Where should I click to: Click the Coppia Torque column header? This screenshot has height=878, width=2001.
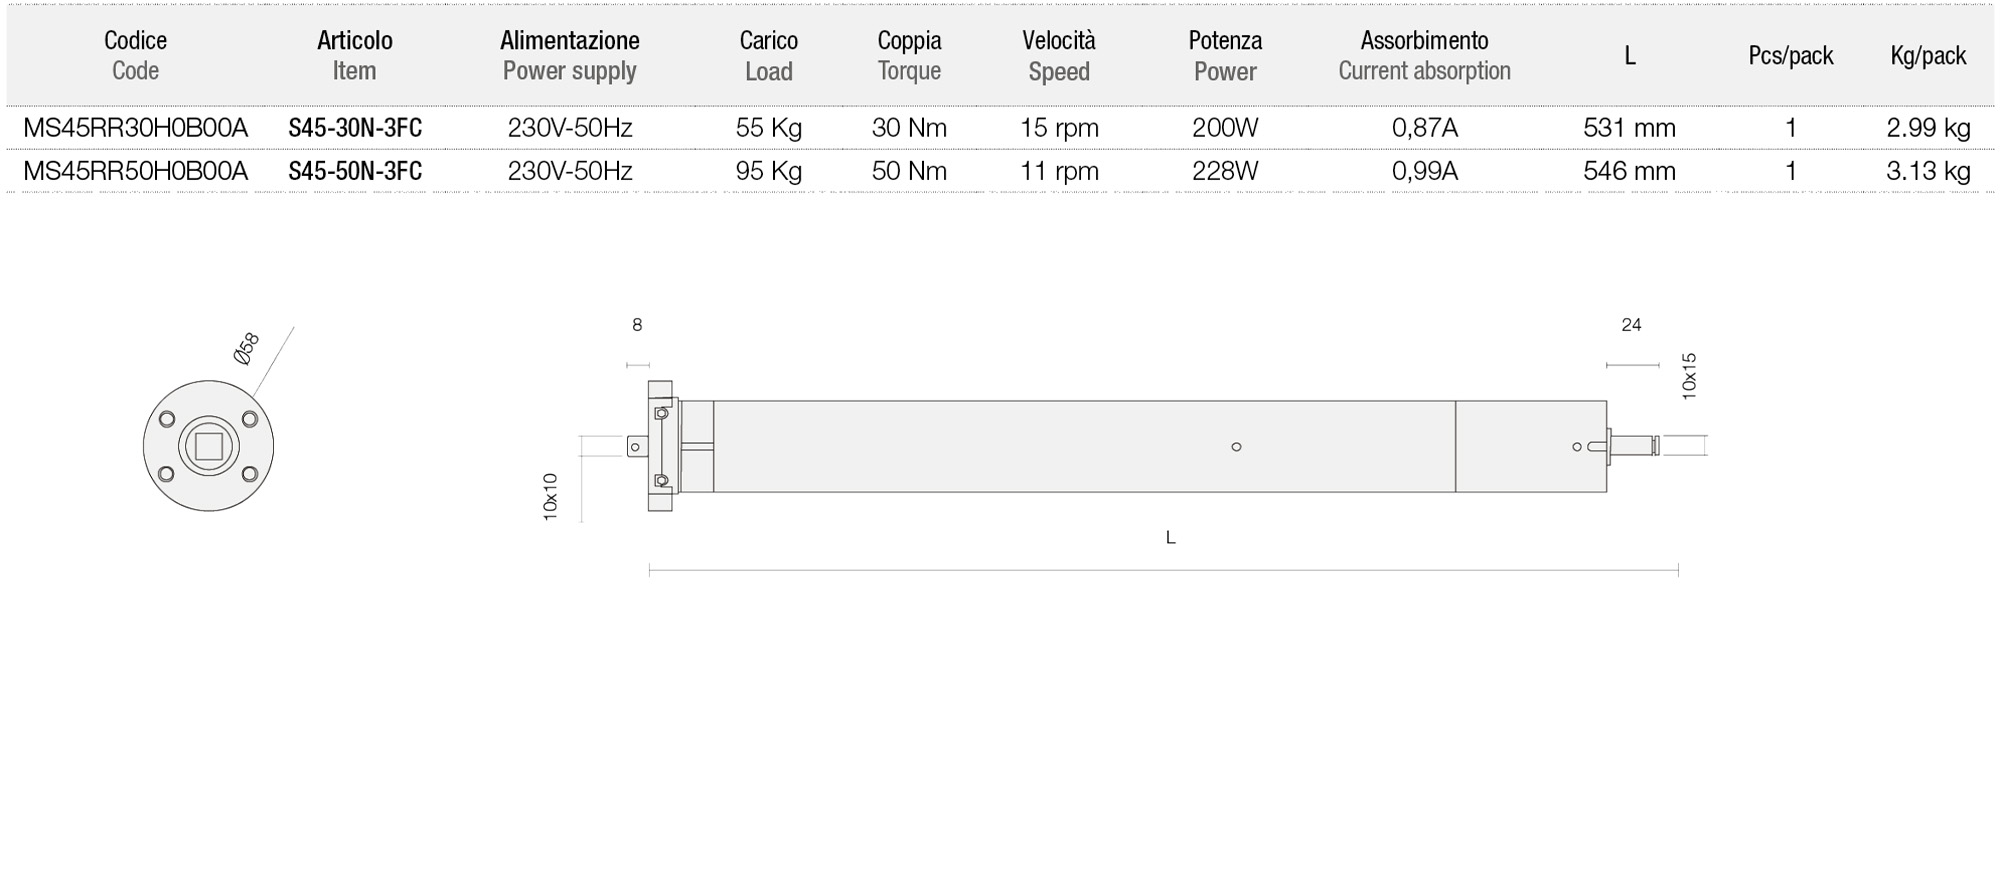coord(909,55)
